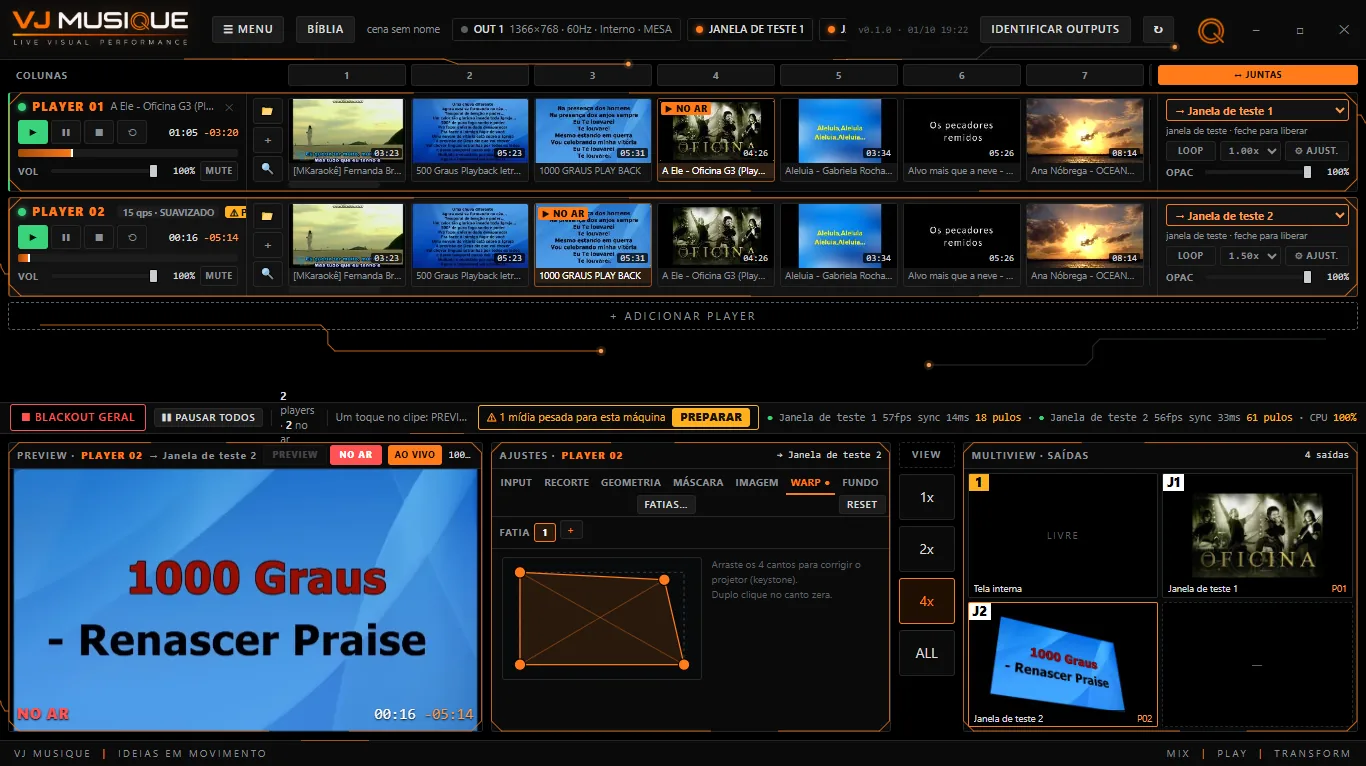Image resolution: width=1366 pixels, height=766 pixels.
Task: Click the plus icon in Player 02 row
Action: pyautogui.click(x=267, y=245)
